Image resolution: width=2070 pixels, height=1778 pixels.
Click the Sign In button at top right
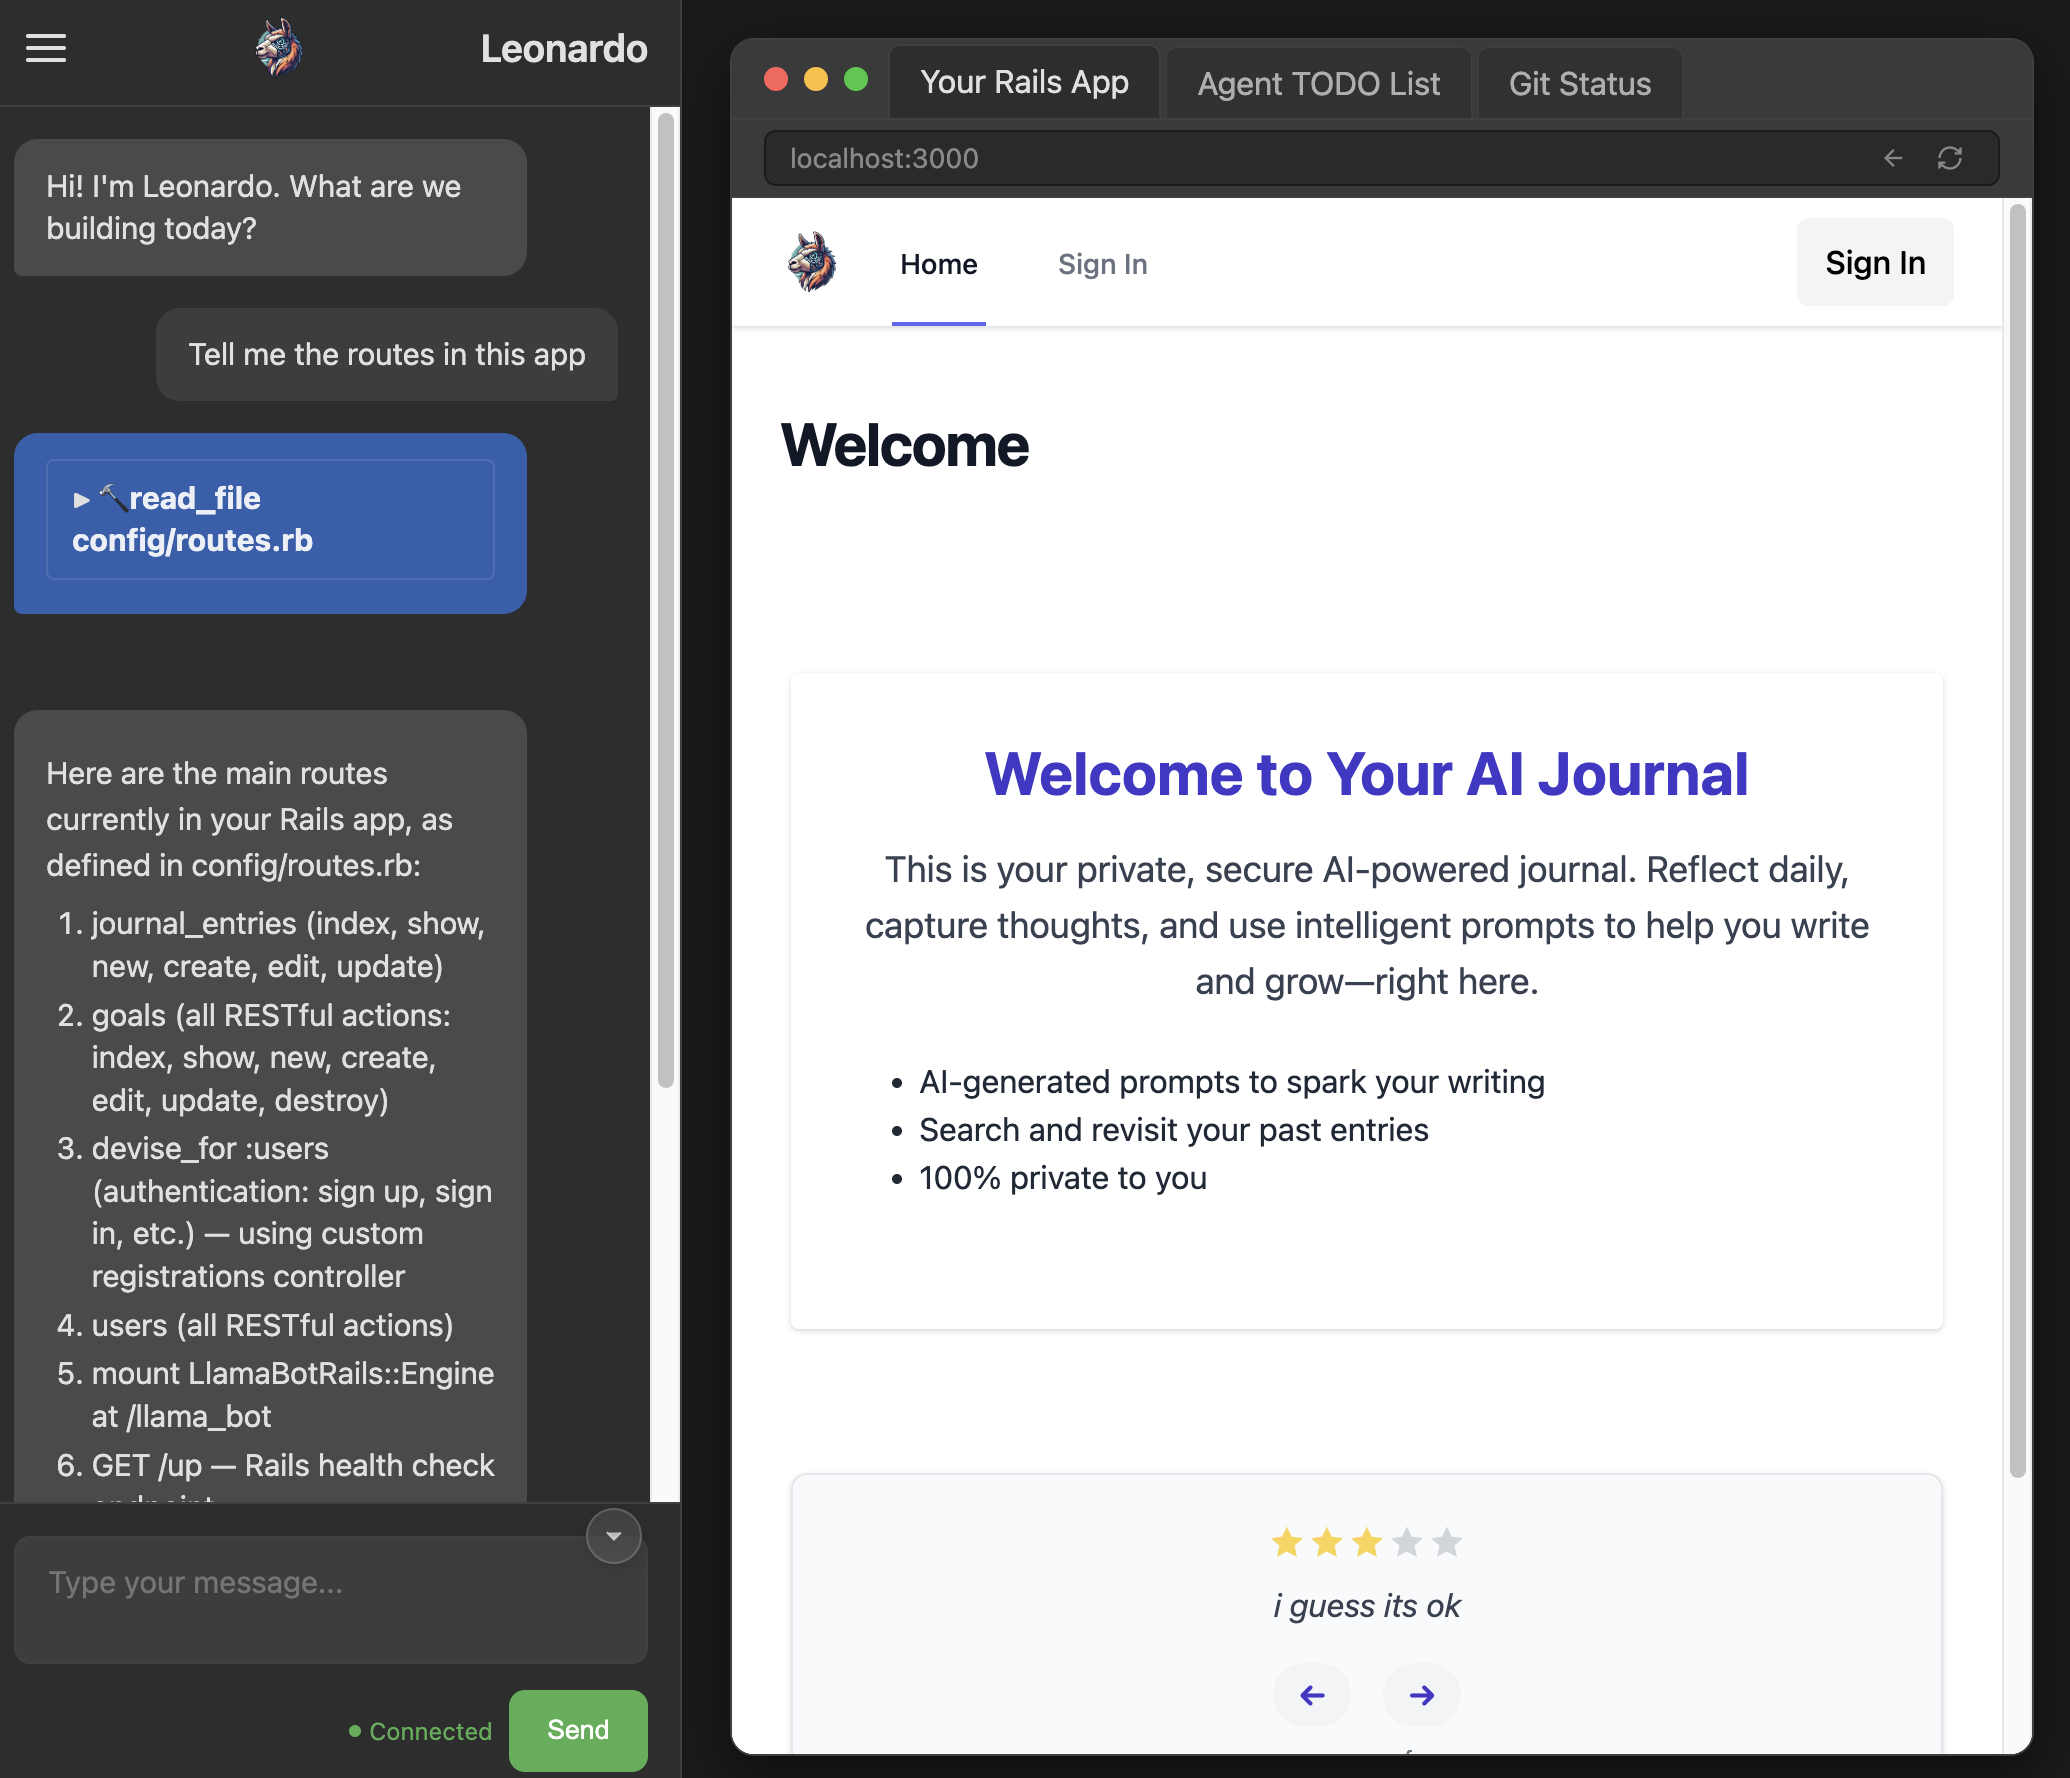coord(1875,262)
